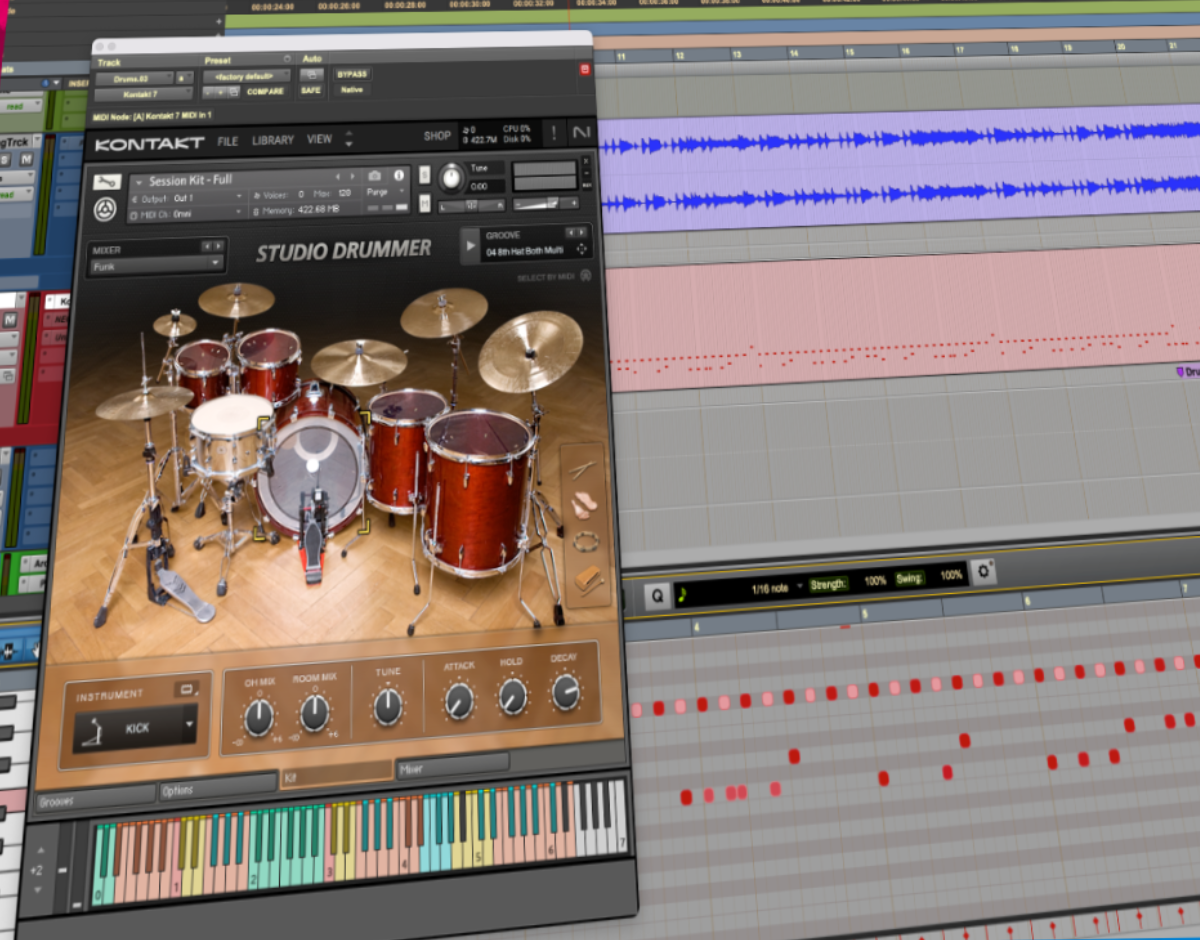Screen dimensions: 1200x940
Task: Open quantize settings gear icon
Action: coord(984,571)
